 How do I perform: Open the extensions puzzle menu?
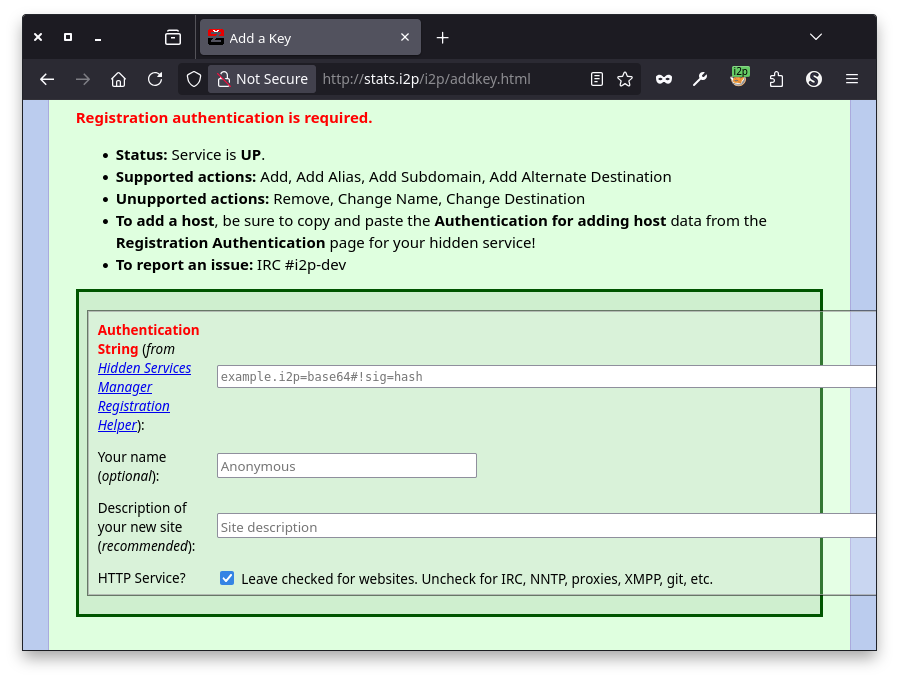776,79
